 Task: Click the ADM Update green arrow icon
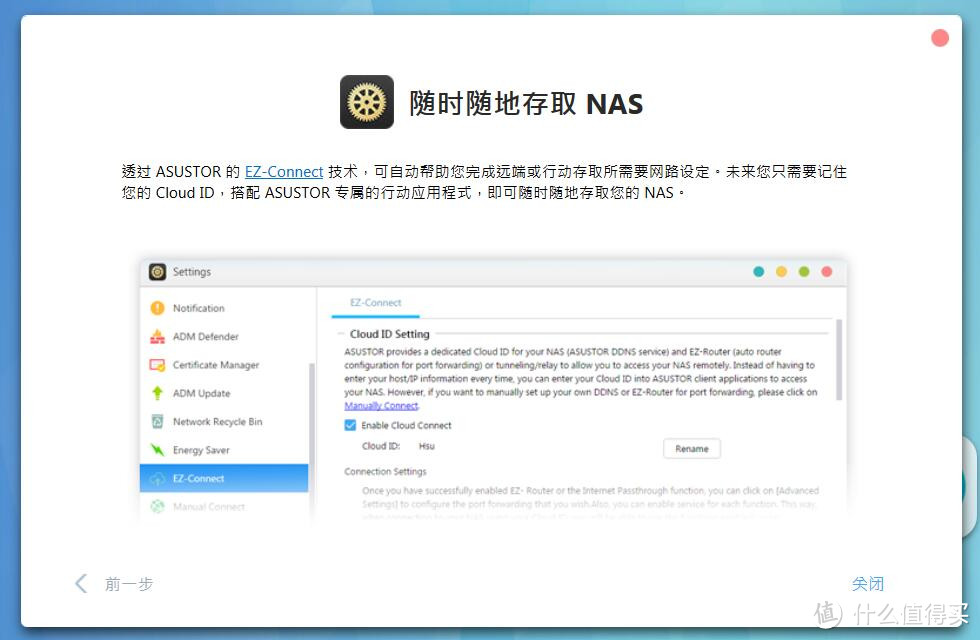click(158, 393)
